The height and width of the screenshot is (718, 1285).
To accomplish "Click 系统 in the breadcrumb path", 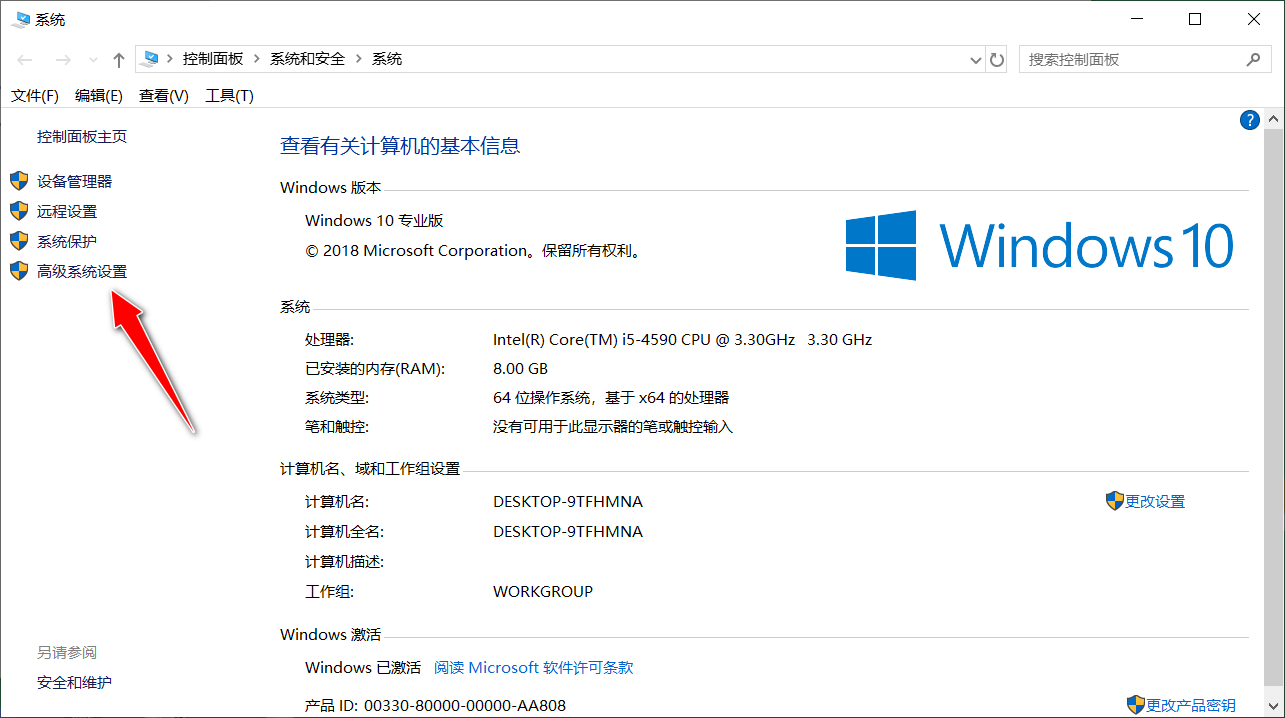I will coord(387,59).
